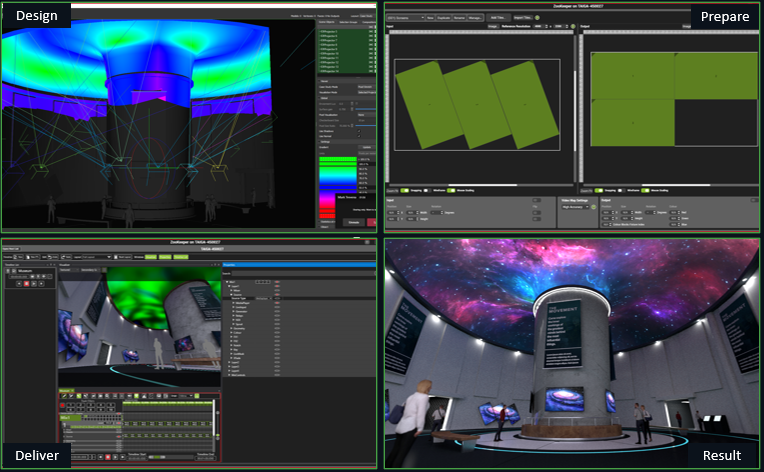
Task: Select the Museum timeline tab
Action: pos(66,391)
